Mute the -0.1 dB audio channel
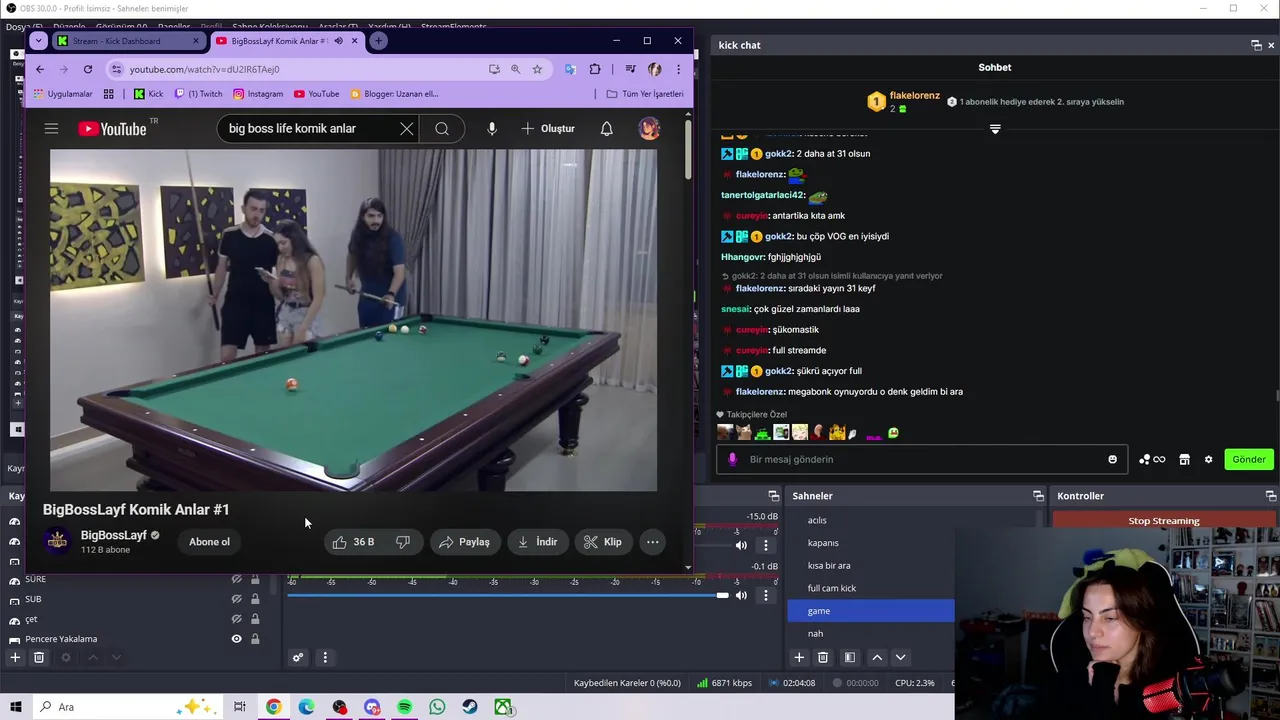The height and width of the screenshot is (720, 1280). (x=741, y=595)
